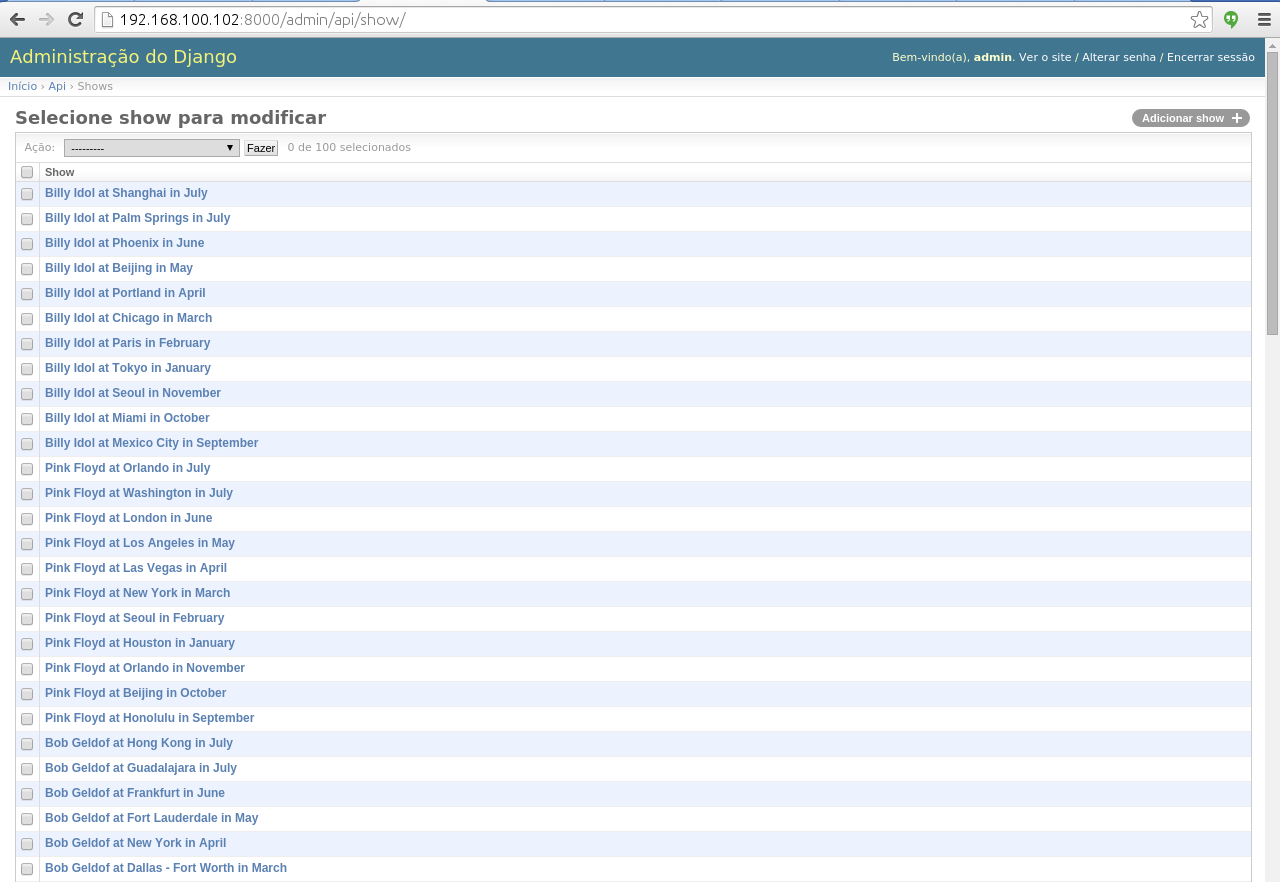Open Billy Idol at Seoul in November

(133, 393)
